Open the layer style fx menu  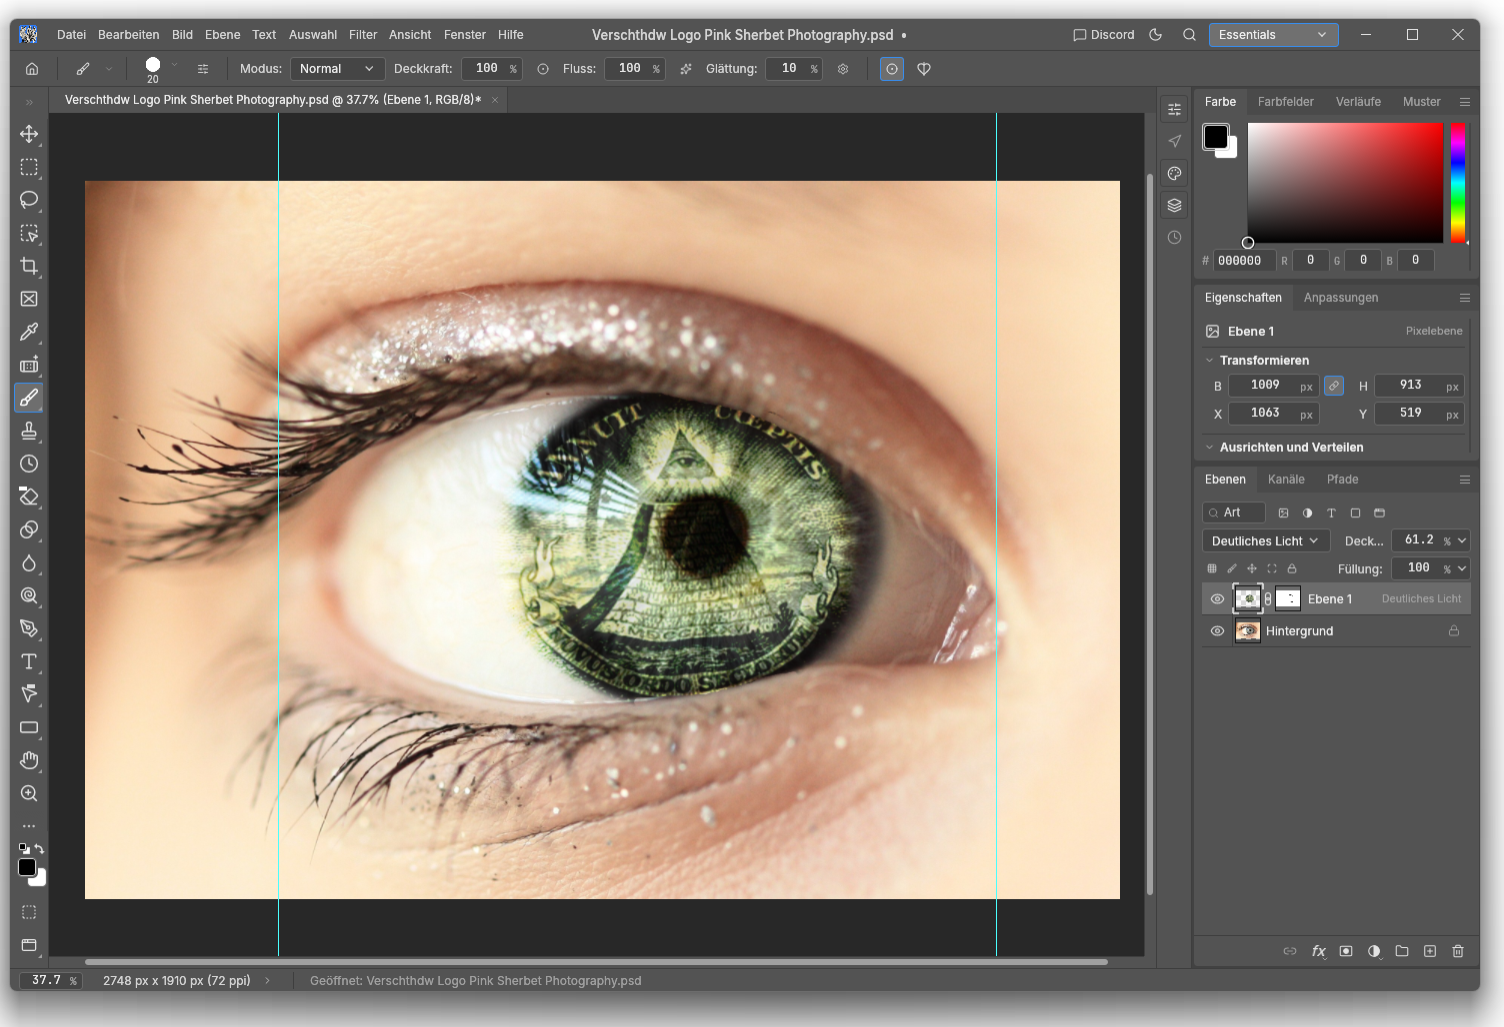(x=1318, y=951)
